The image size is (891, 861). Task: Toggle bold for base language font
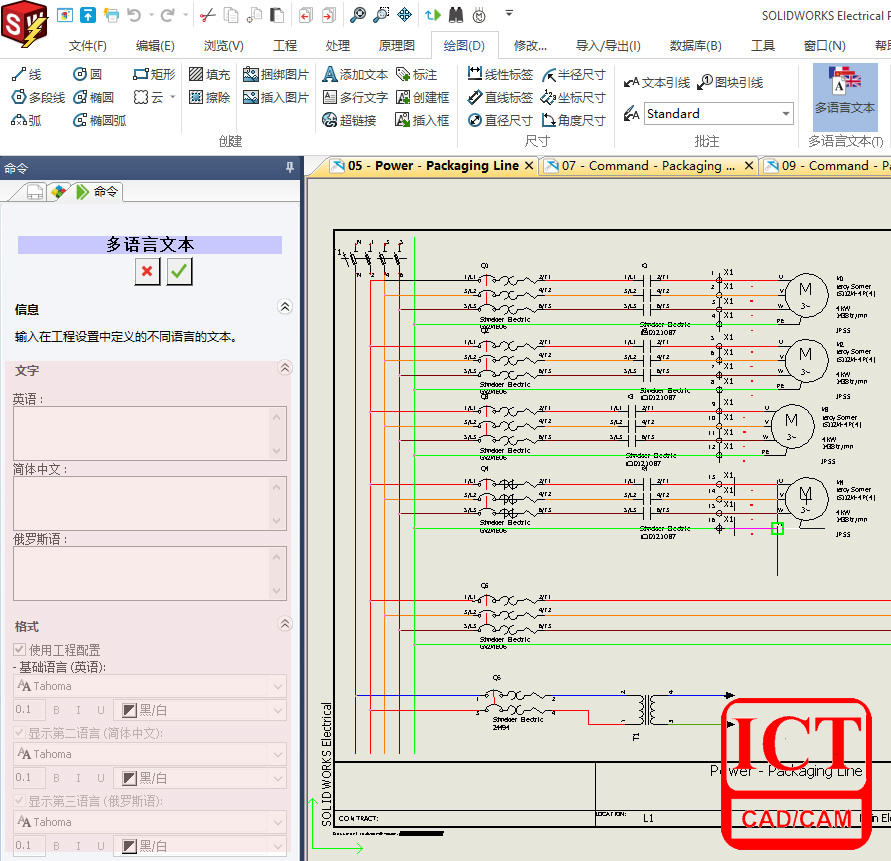click(x=56, y=710)
